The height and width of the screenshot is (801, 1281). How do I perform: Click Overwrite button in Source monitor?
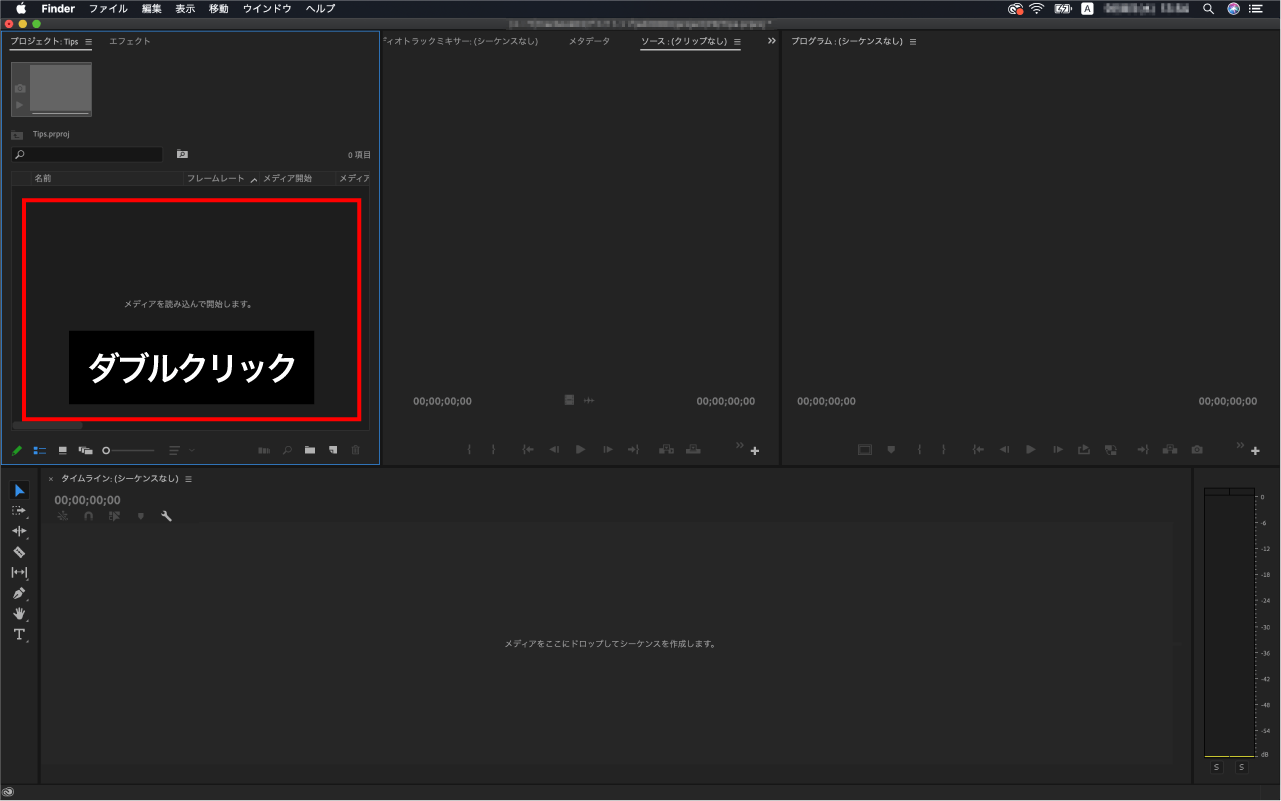click(x=694, y=450)
